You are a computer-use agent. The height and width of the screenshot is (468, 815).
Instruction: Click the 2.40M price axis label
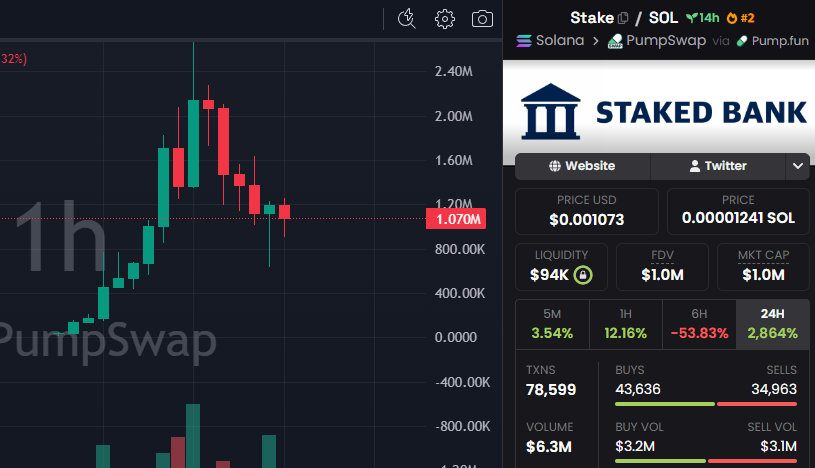tap(454, 71)
